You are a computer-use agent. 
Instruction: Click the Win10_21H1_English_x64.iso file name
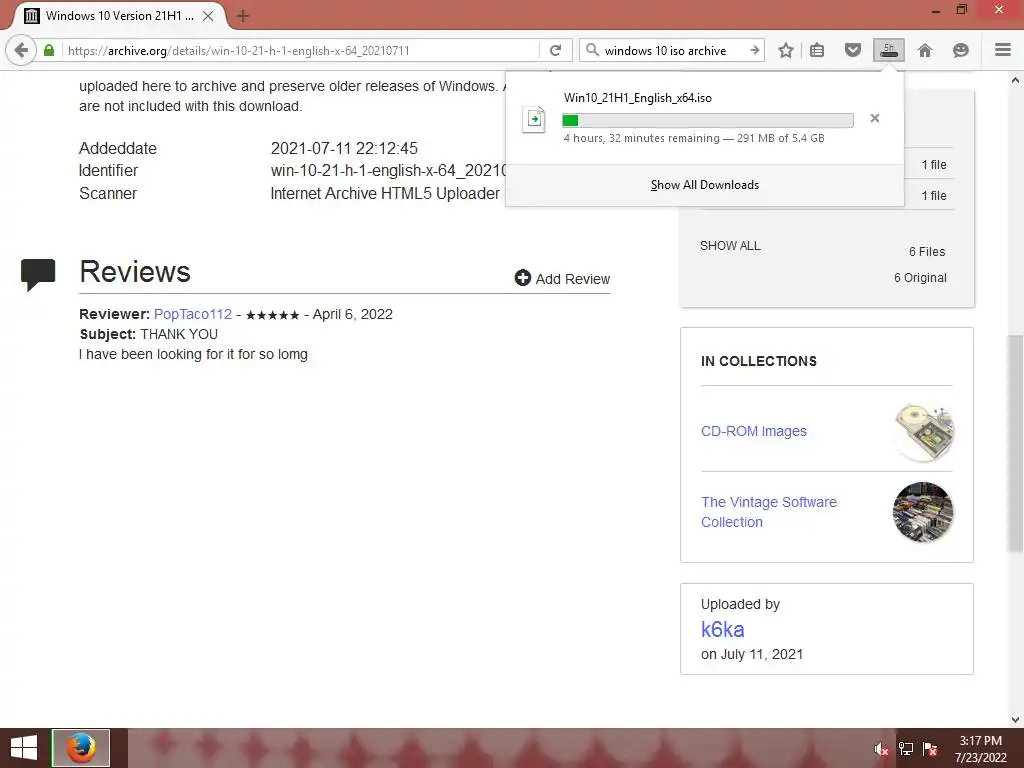coord(638,98)
